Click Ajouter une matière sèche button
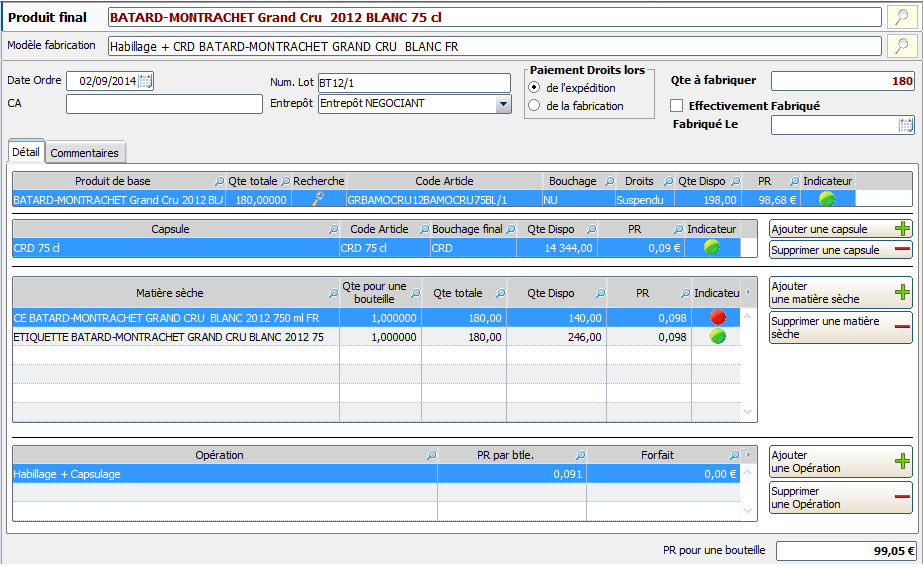The width and height of the screenshot is (923, 567). point(841,293)
